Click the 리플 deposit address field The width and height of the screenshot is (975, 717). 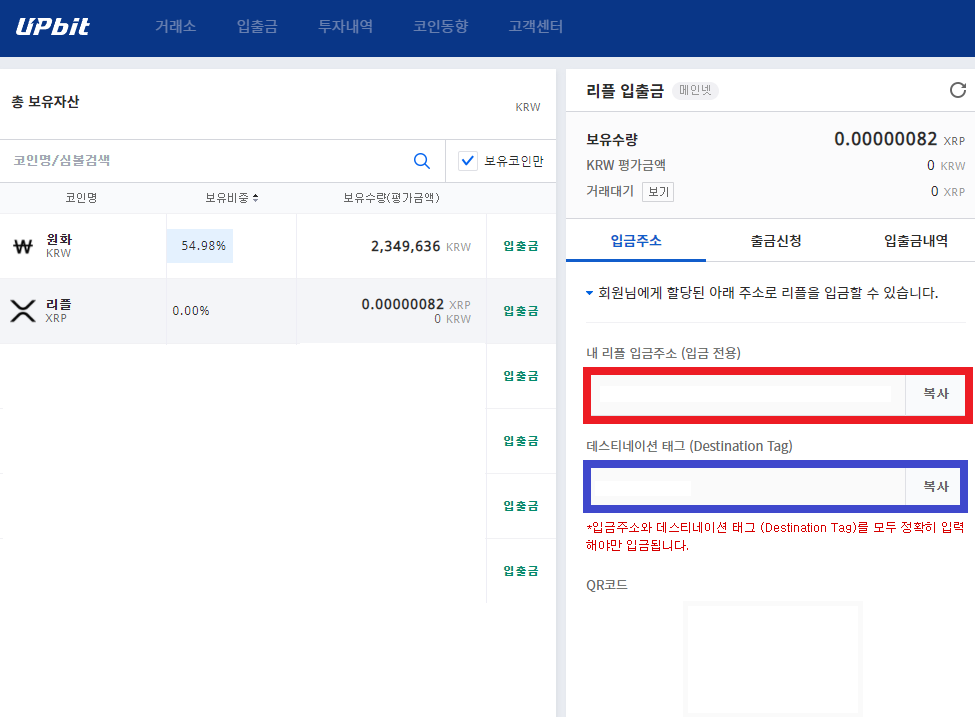tap(748, 394)
